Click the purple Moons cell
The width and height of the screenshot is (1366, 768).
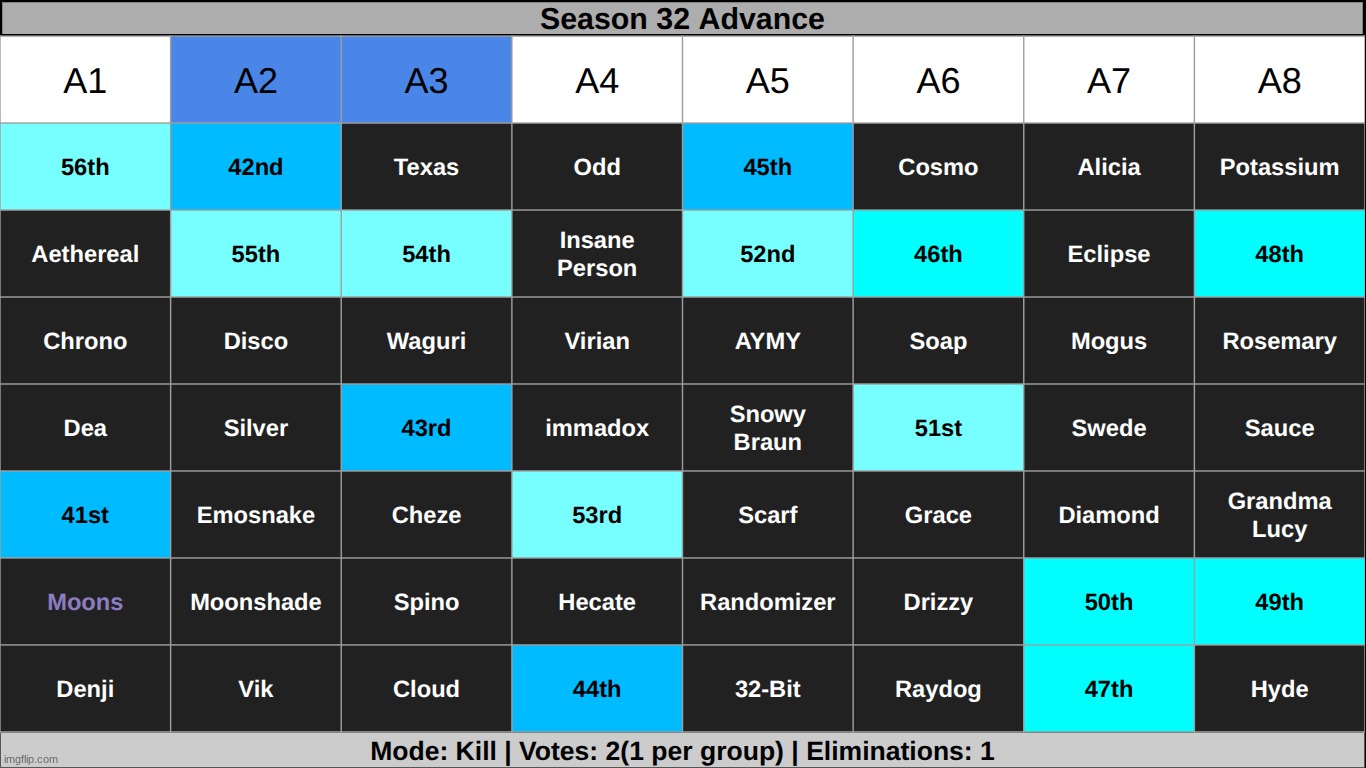(x=85, y=602)
